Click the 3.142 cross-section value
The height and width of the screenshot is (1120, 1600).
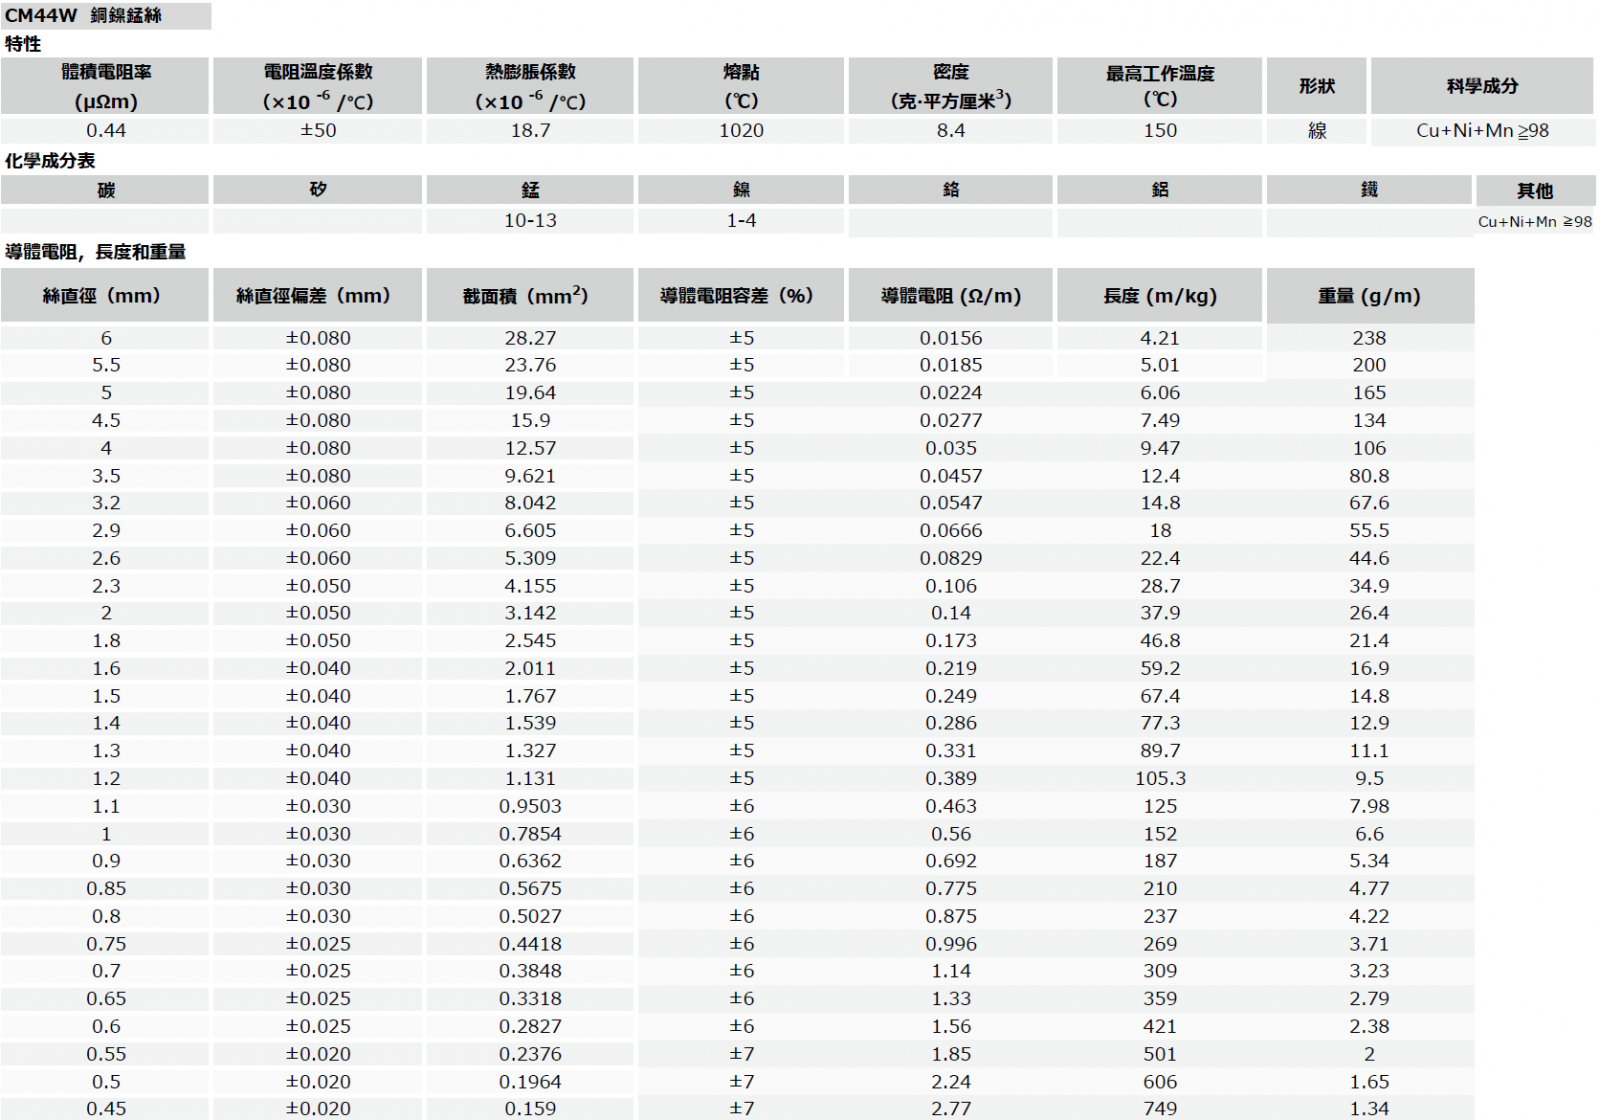pos(530,613)
